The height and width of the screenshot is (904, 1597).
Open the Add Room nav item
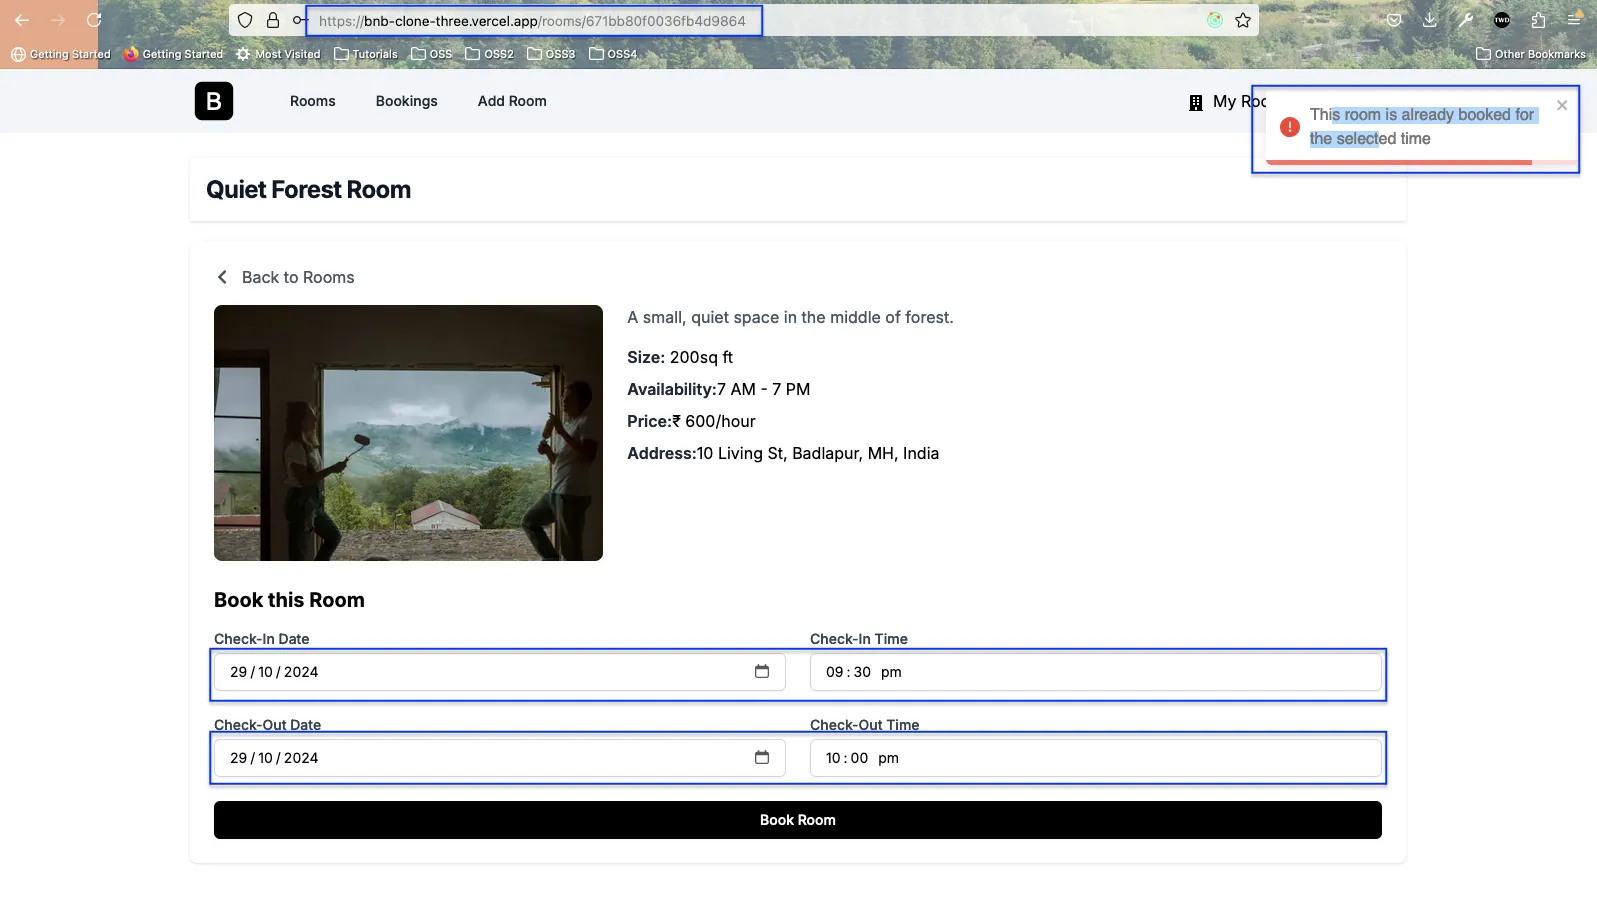512,101
